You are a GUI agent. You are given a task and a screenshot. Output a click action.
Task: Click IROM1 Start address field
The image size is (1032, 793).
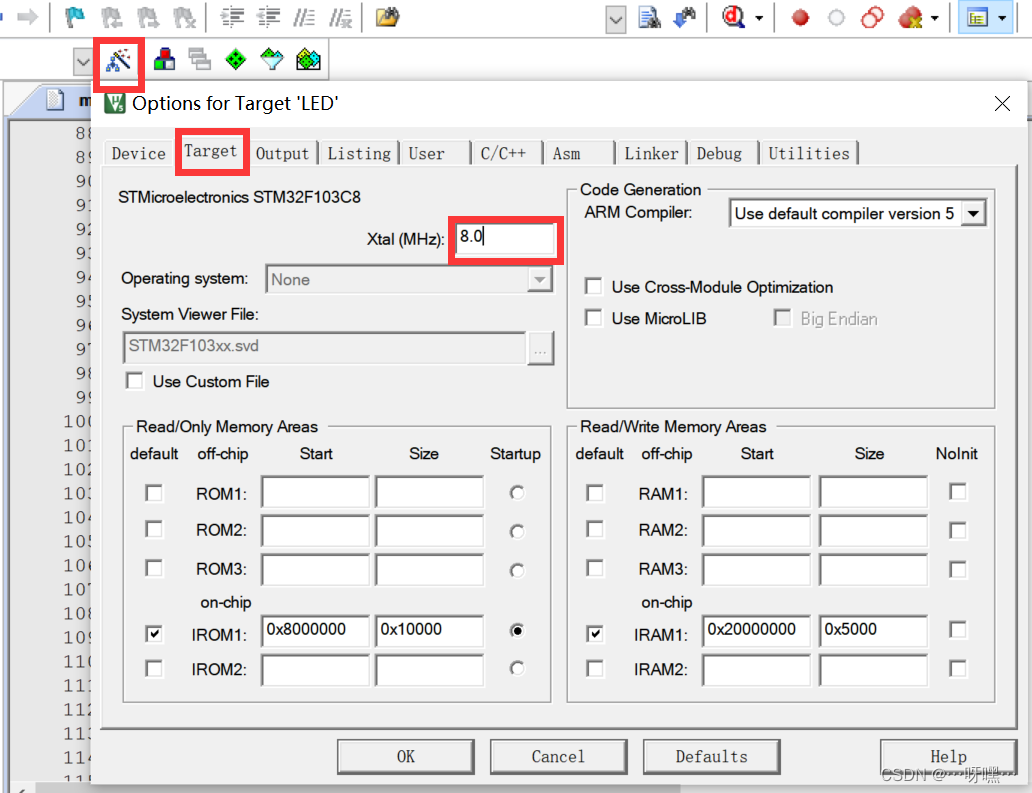coord(315,630)
